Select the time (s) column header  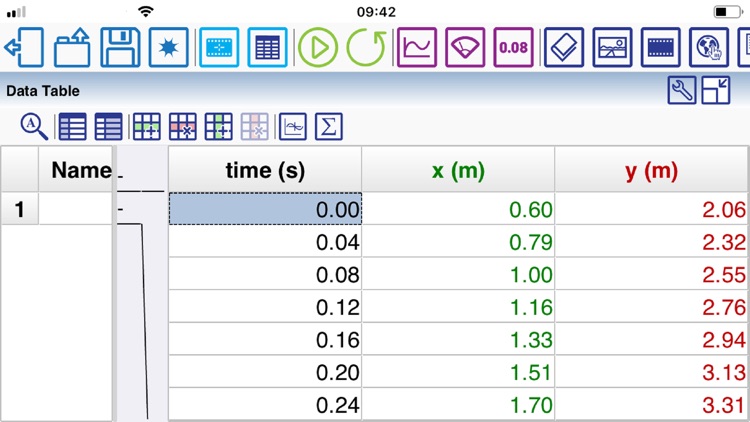(265, 170)
